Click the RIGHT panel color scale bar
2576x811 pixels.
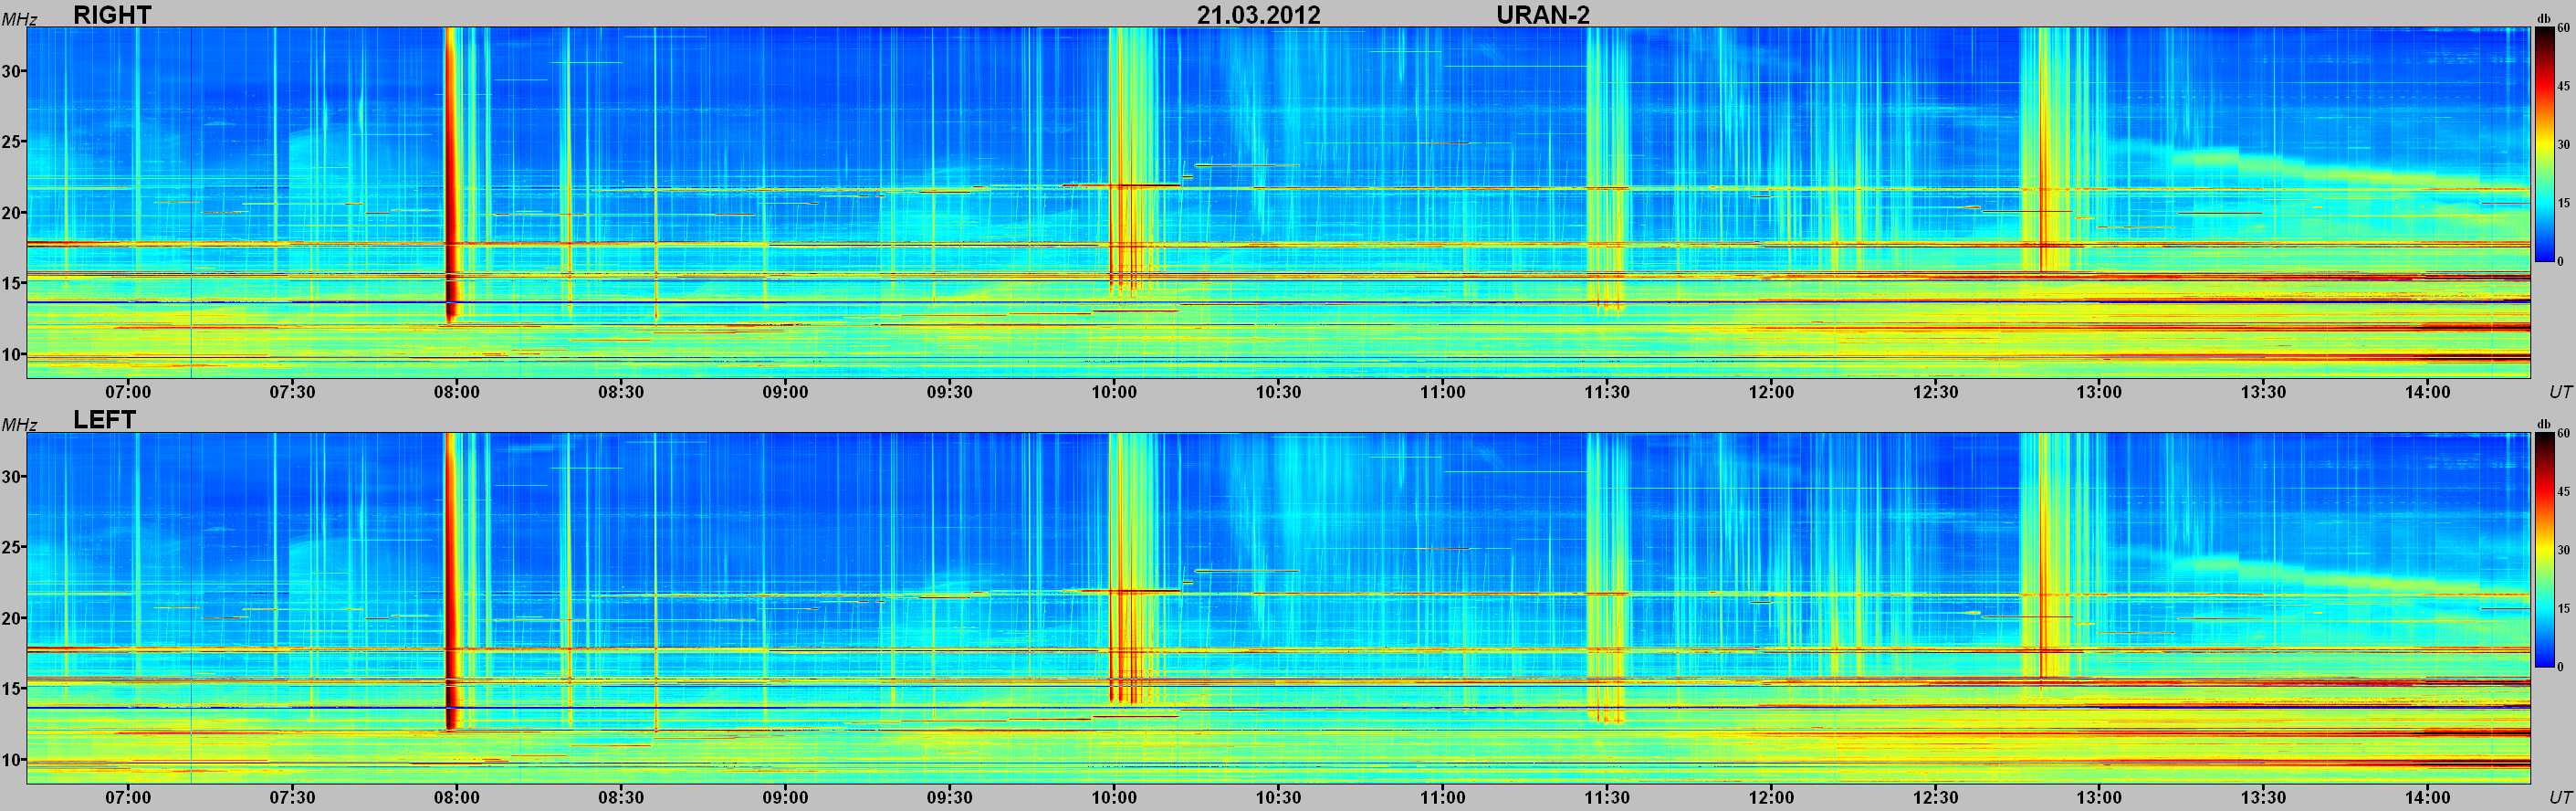tap(2544, 145)
